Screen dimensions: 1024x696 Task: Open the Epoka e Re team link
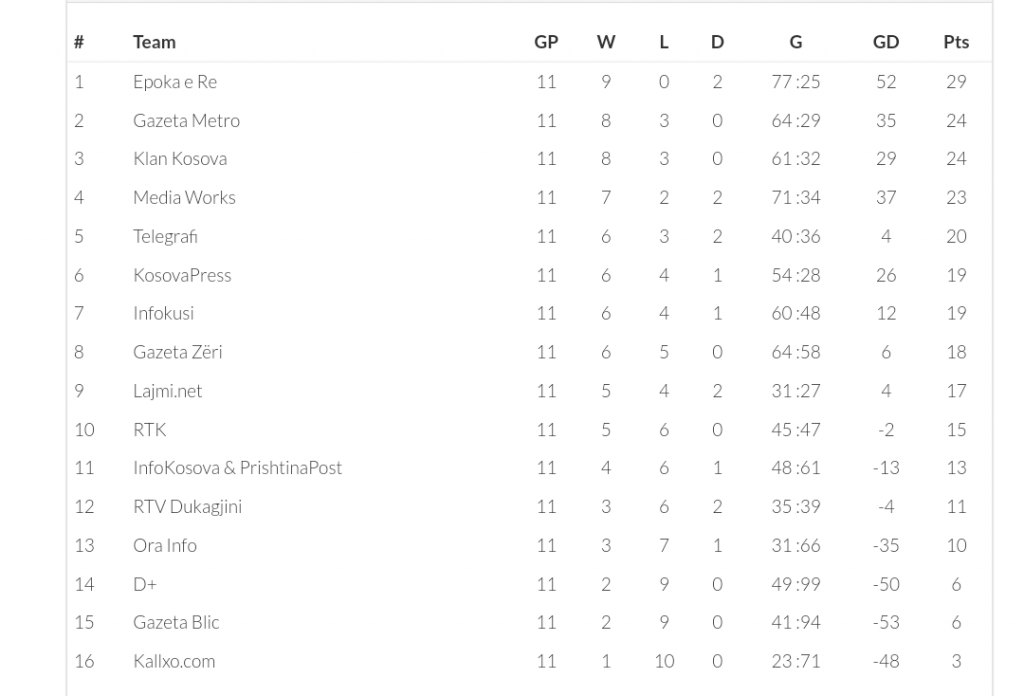174,82
